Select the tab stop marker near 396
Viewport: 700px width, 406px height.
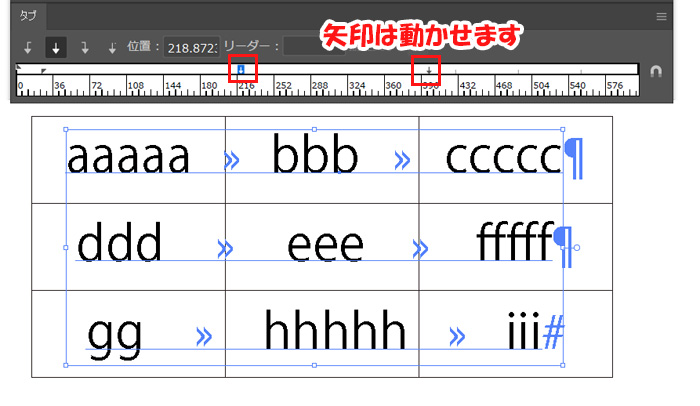pos(429,70)
